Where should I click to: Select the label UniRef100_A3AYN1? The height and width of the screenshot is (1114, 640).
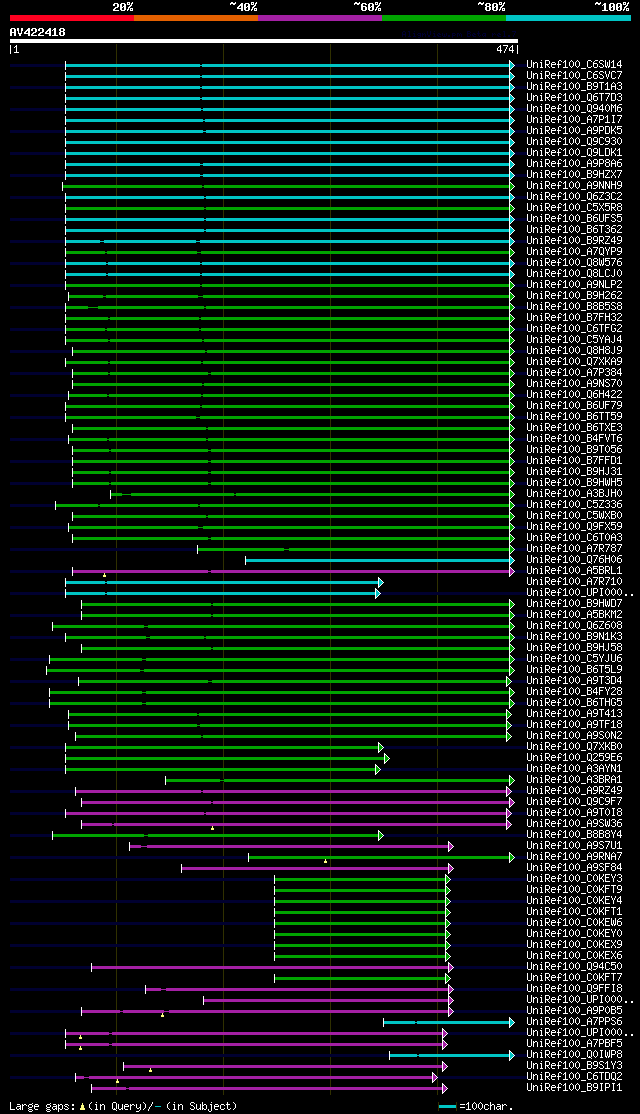click(575, 769)
